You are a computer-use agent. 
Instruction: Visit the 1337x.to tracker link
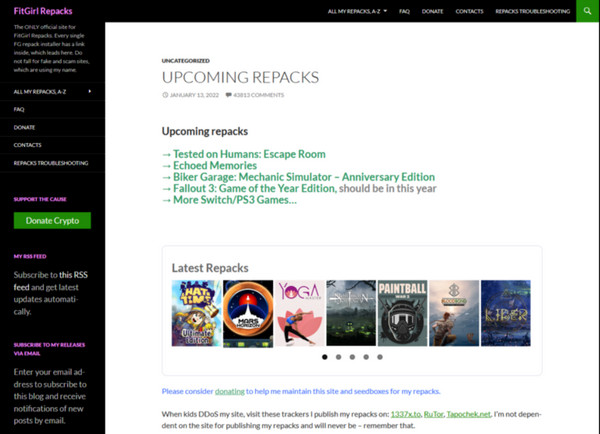[x=406, y=414]
